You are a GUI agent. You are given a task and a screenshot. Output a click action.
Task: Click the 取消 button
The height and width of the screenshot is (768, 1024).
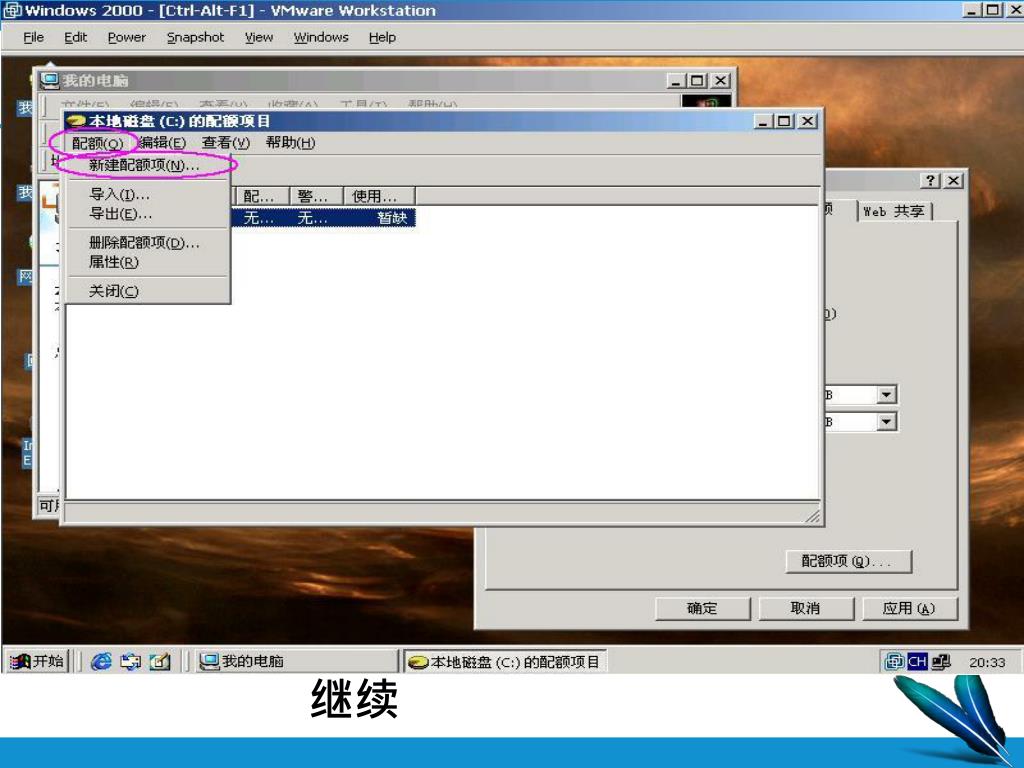(x=805, y=608)
